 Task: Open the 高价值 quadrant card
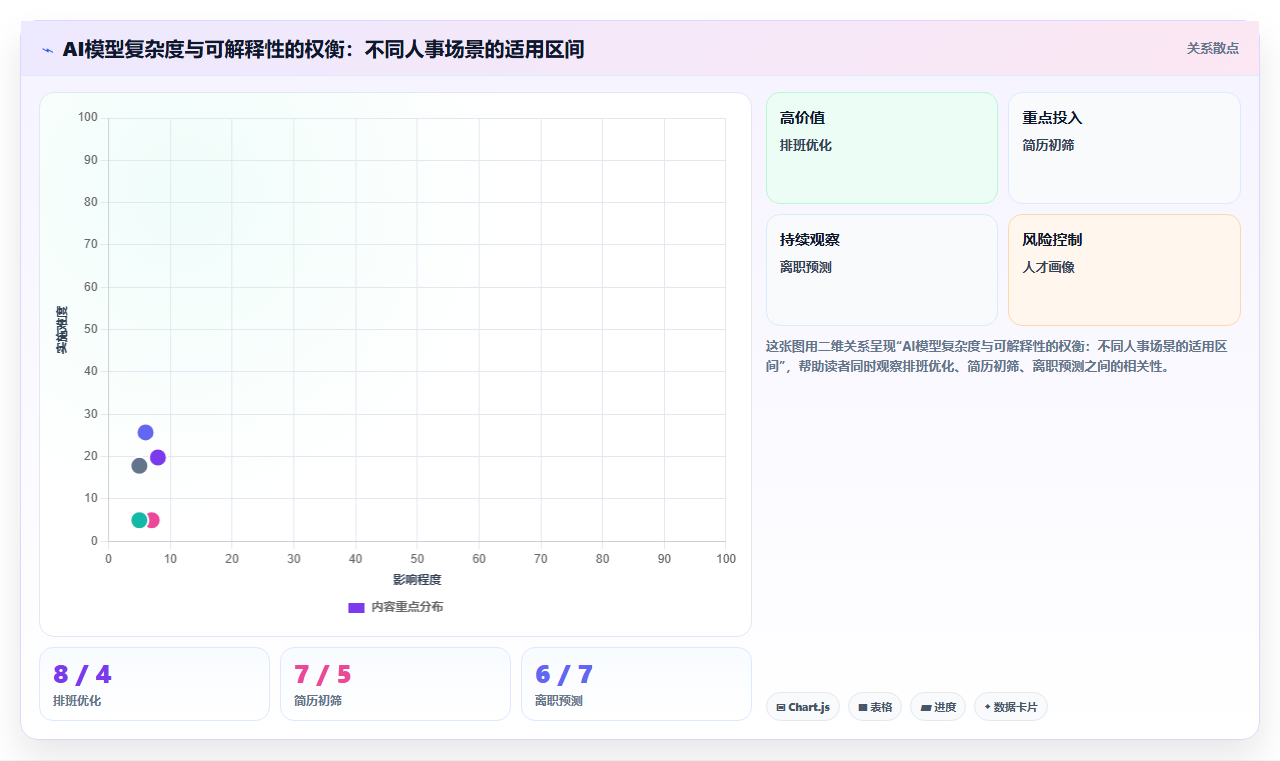[x=882, y=148]
